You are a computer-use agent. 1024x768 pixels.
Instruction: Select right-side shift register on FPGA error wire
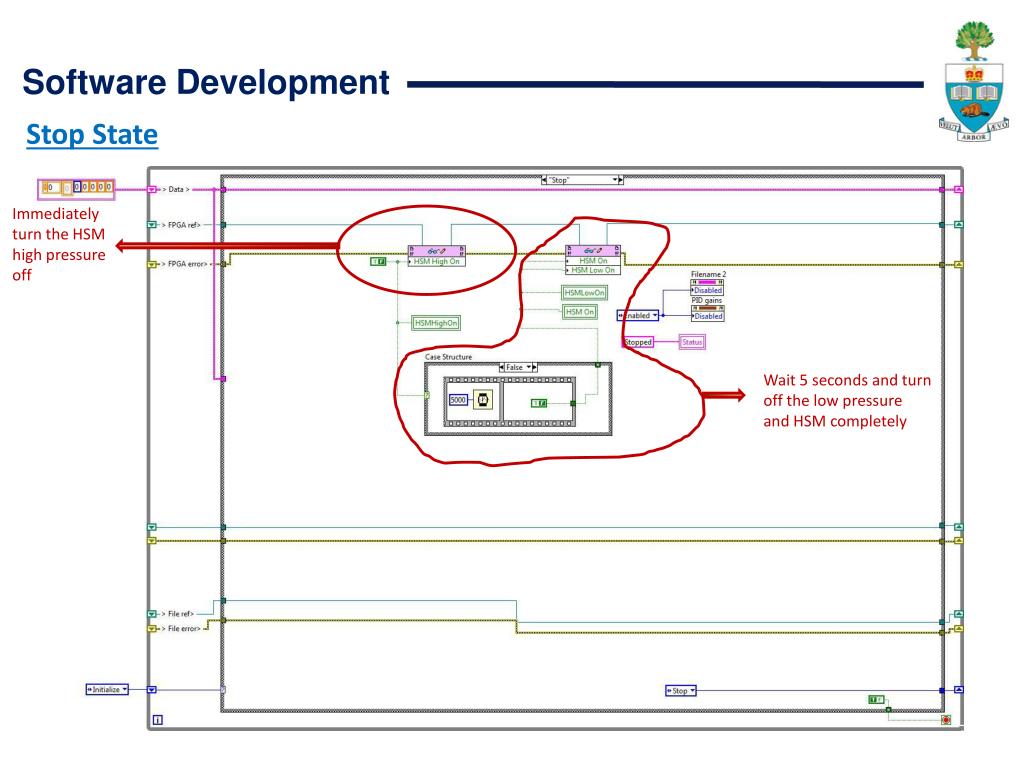coord(958,264)
